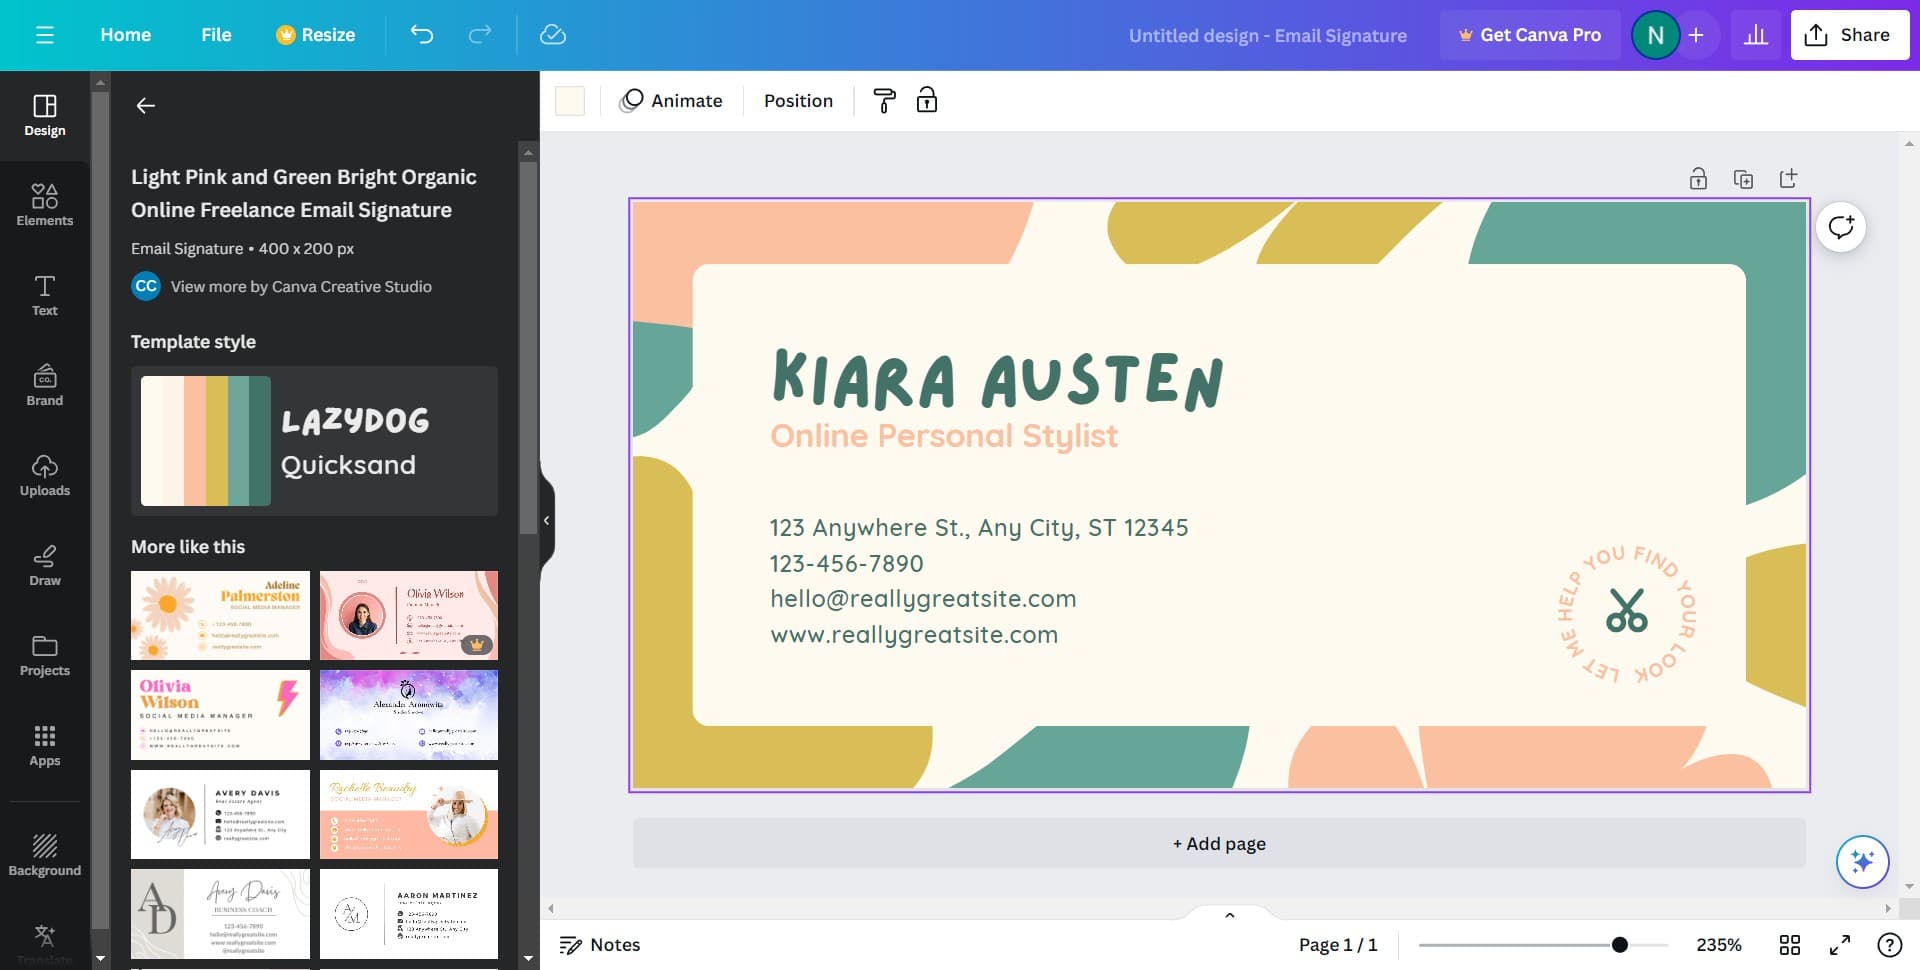
Task: Enter fullscreen presentation mode icon
Action: click(1839, 945)
